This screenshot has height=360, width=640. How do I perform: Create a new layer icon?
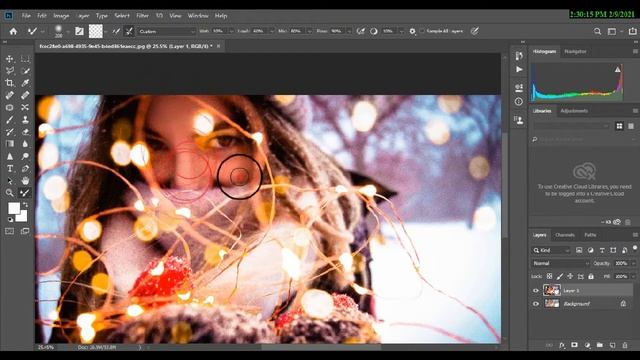click(612, 345)
